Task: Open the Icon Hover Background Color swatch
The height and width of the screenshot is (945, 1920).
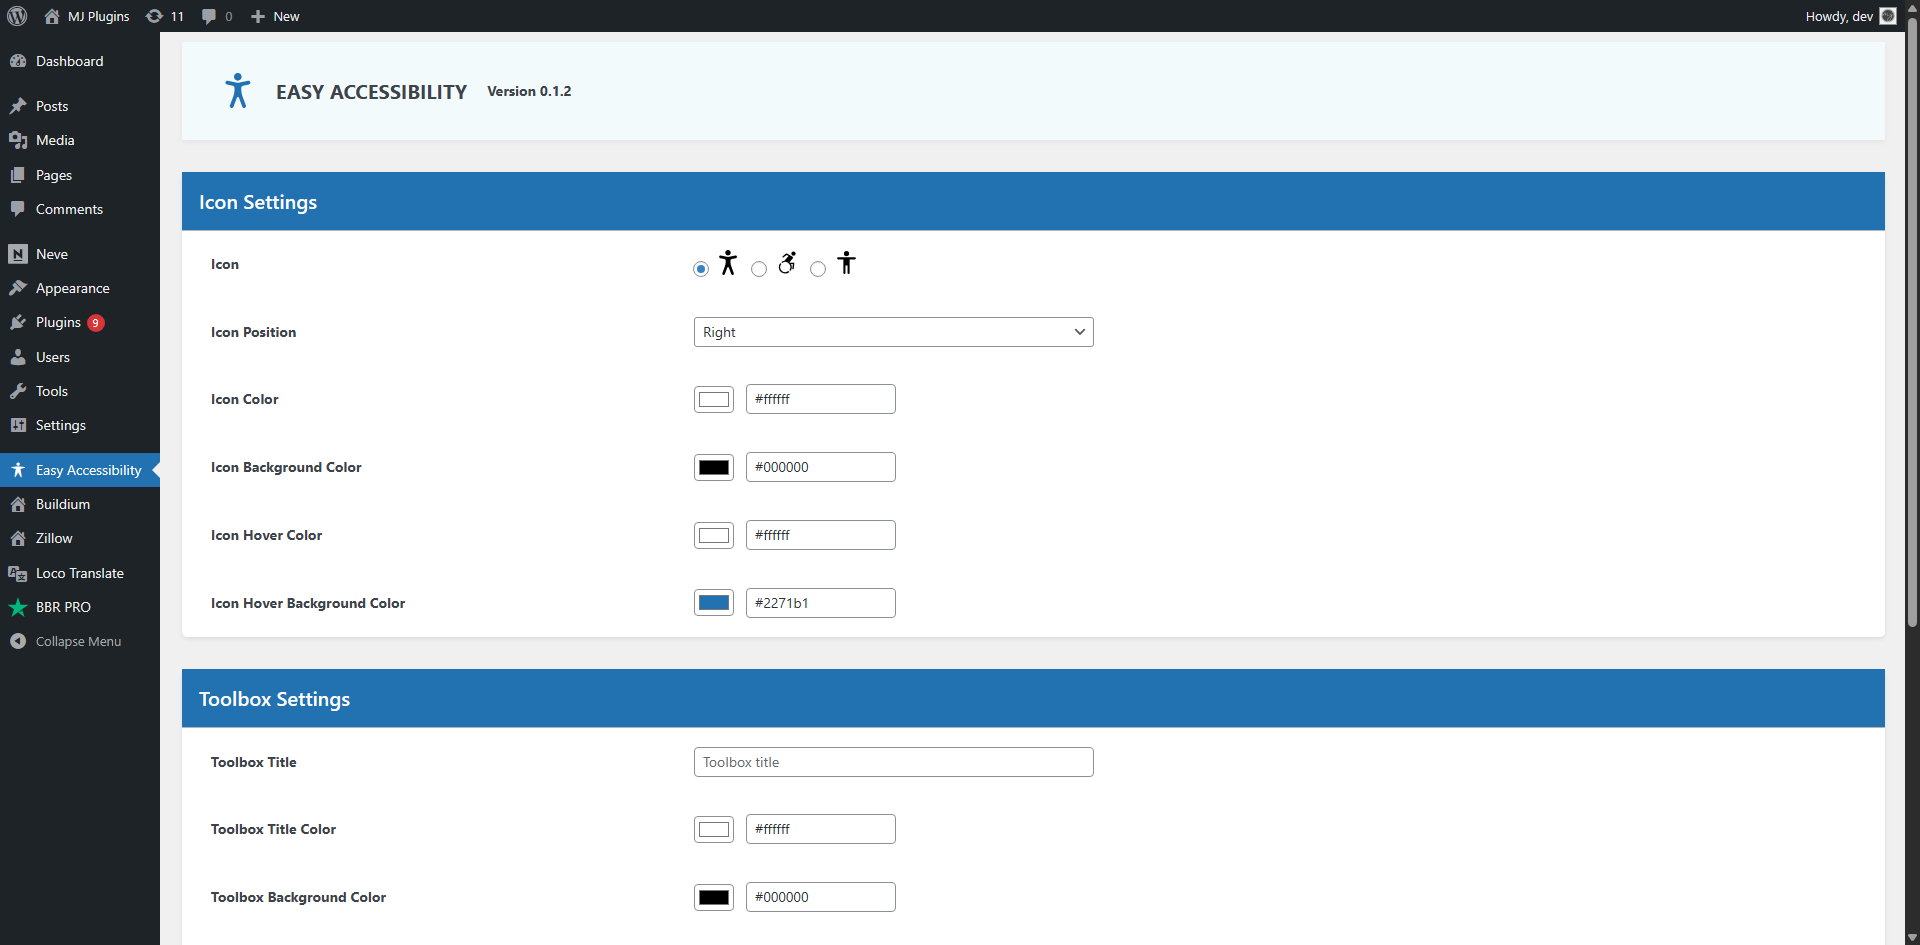Action: (714, 603)
